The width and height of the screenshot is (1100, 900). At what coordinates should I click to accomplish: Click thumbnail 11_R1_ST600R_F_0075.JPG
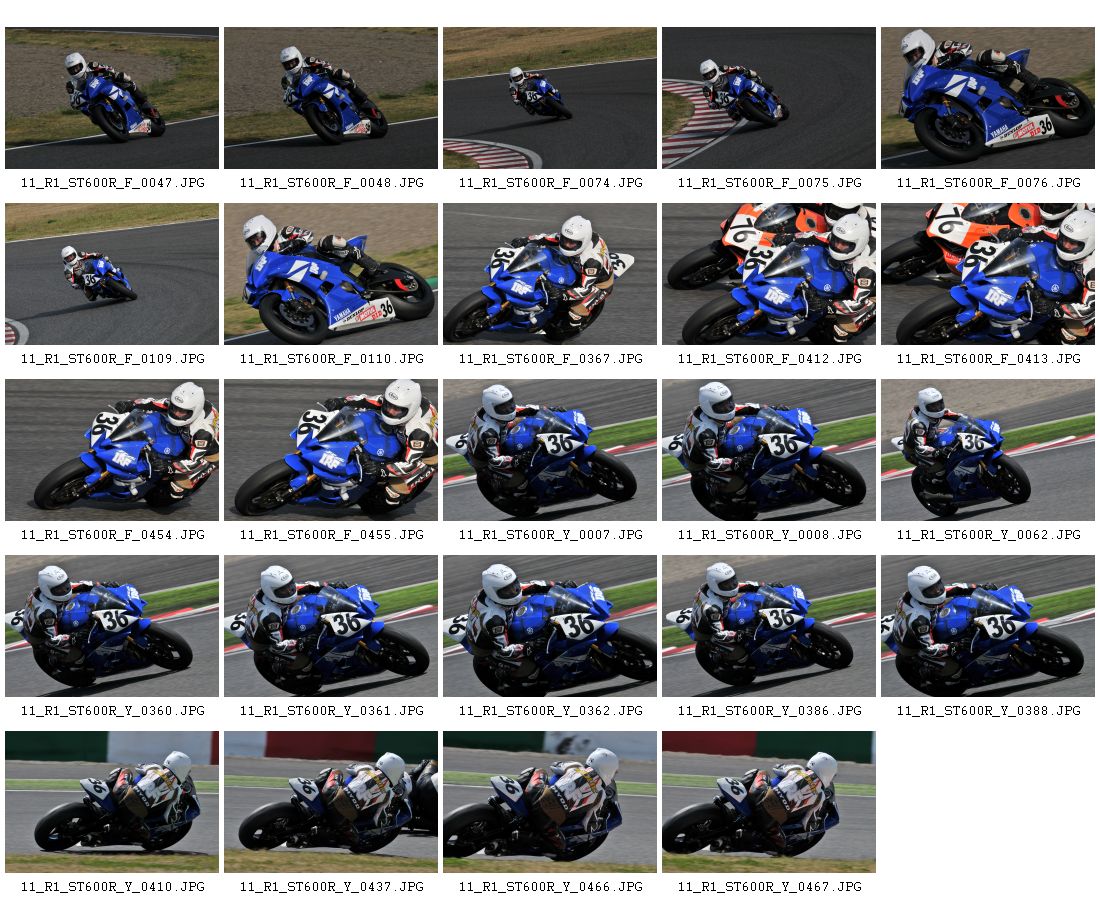(769, 98)
